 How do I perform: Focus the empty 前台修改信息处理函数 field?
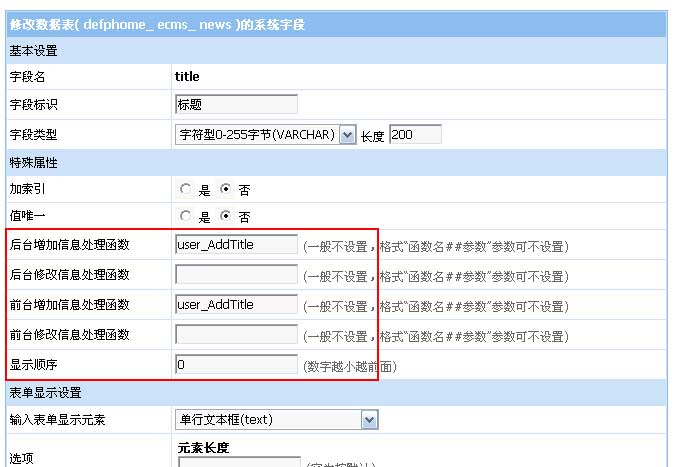point(236,335)
